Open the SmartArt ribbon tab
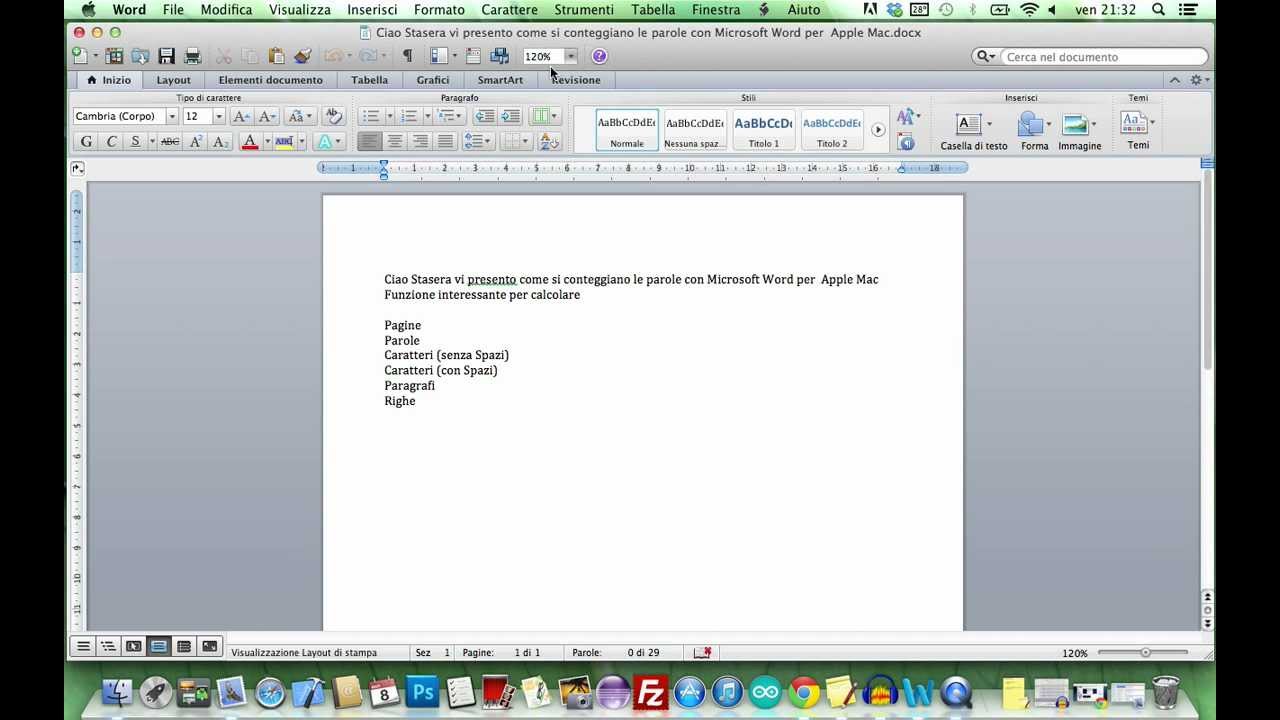The width and height of the screenshot is (1280, 720). pyautogui.click(x=500, y=80)
